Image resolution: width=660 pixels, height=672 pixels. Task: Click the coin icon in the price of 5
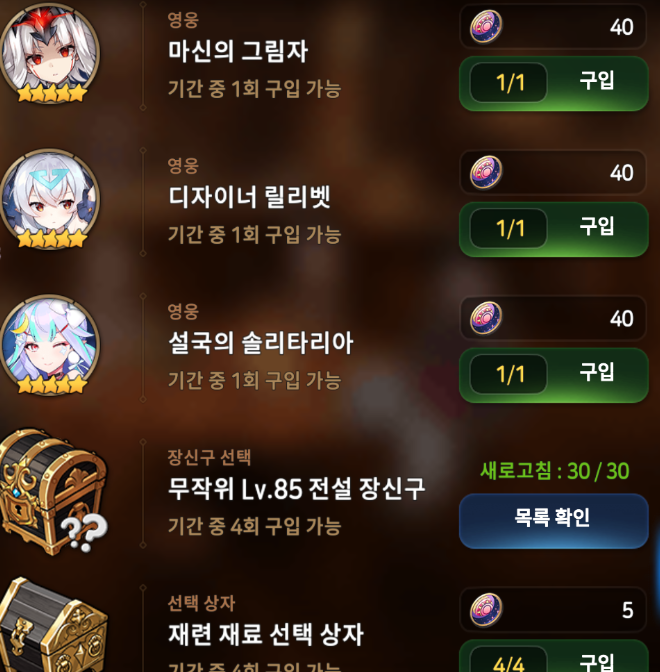(x=486, y=609)
